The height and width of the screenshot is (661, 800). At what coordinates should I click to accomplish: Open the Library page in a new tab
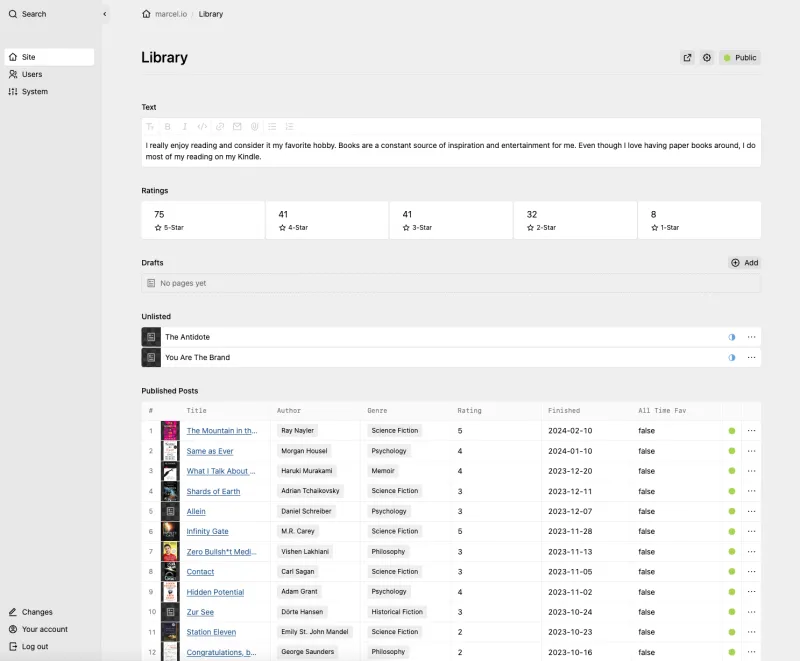click(687, 57)
